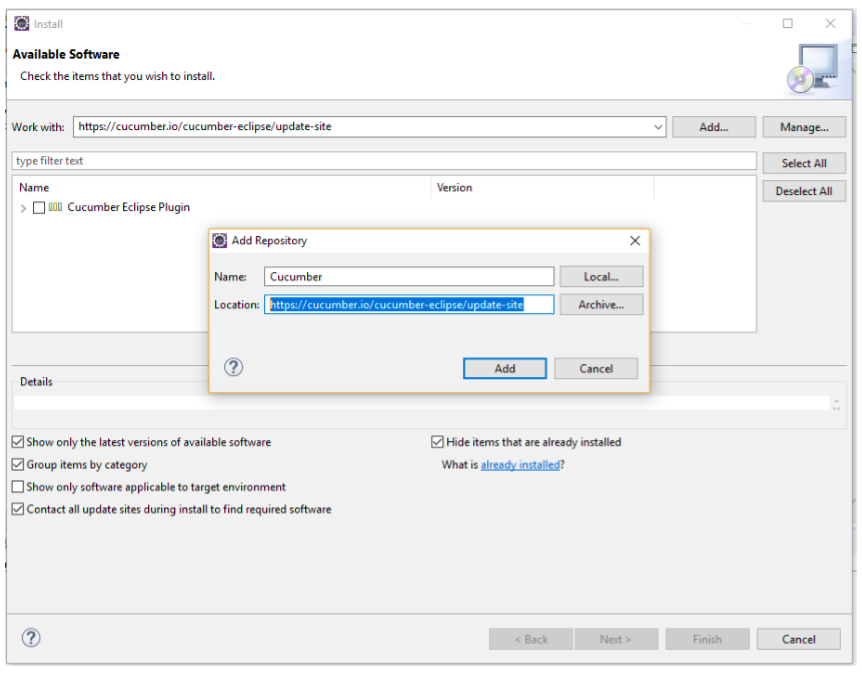Click Cancel in Add Repository dialog

(596, 368)
